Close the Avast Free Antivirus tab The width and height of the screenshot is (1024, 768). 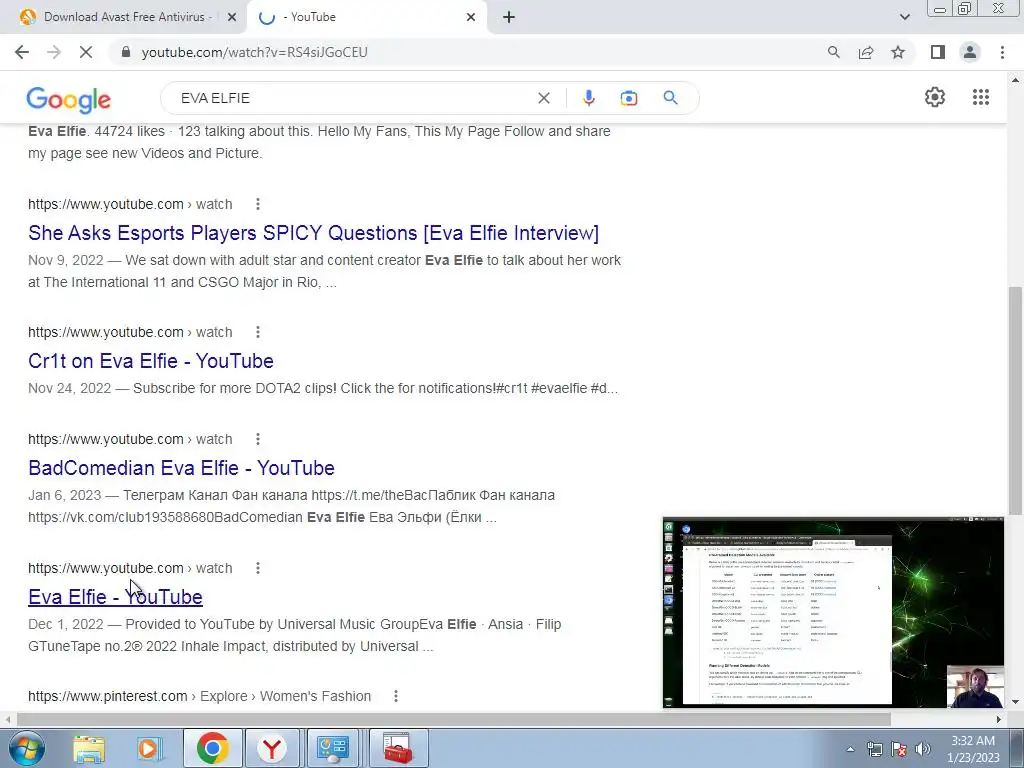pos(231,18)
